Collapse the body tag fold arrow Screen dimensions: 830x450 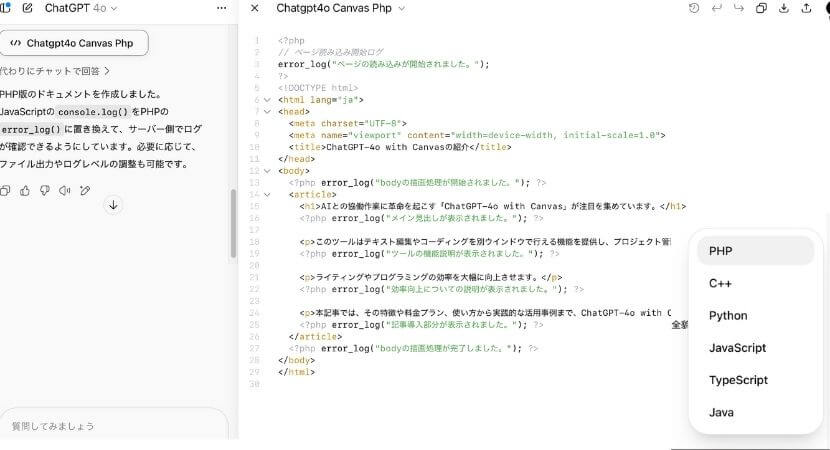tap(267, 171)
